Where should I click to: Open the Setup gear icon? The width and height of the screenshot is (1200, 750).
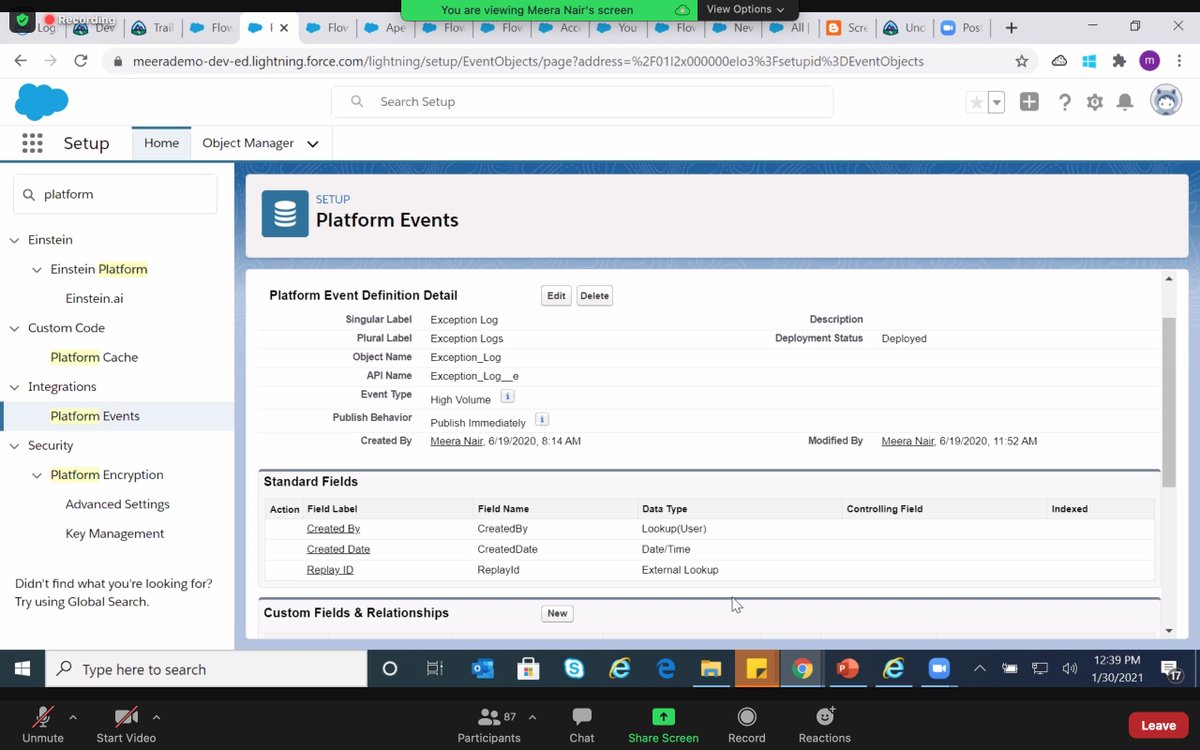click(x=1095, y=102)
